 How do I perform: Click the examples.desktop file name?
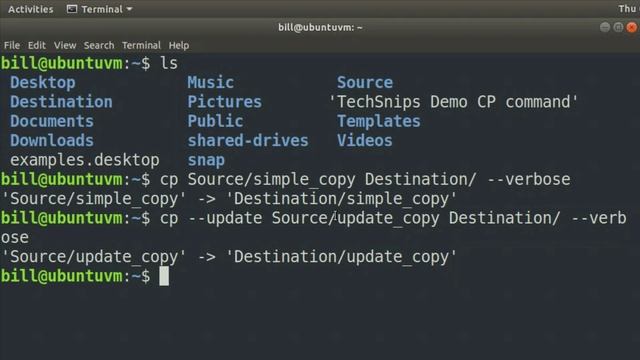coord(85,160)
